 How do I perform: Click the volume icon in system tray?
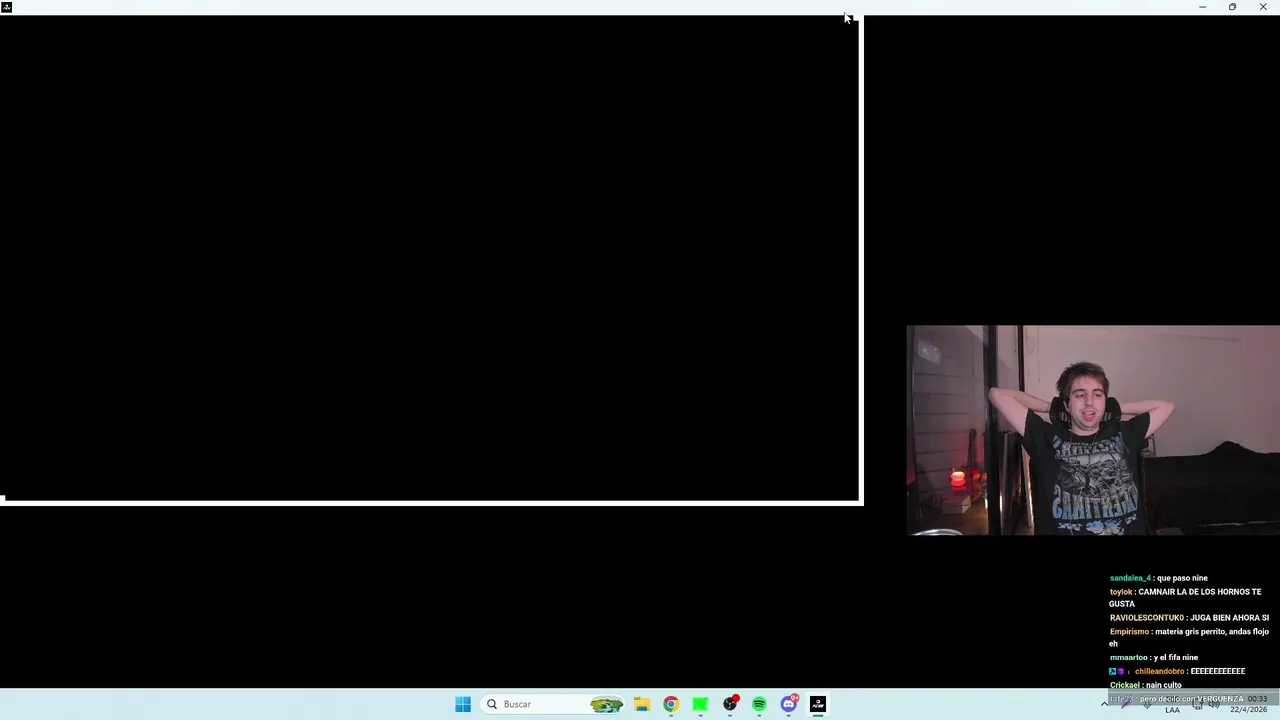(1214, 704)
